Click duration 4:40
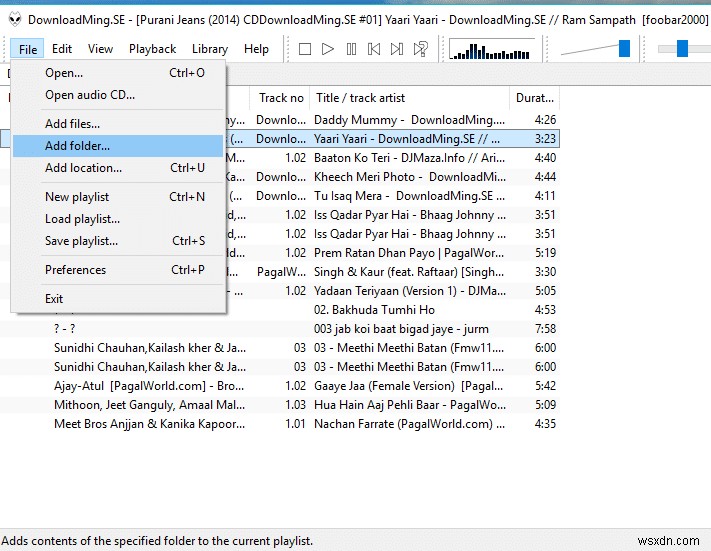711x551 pixels. pos(545,158)
